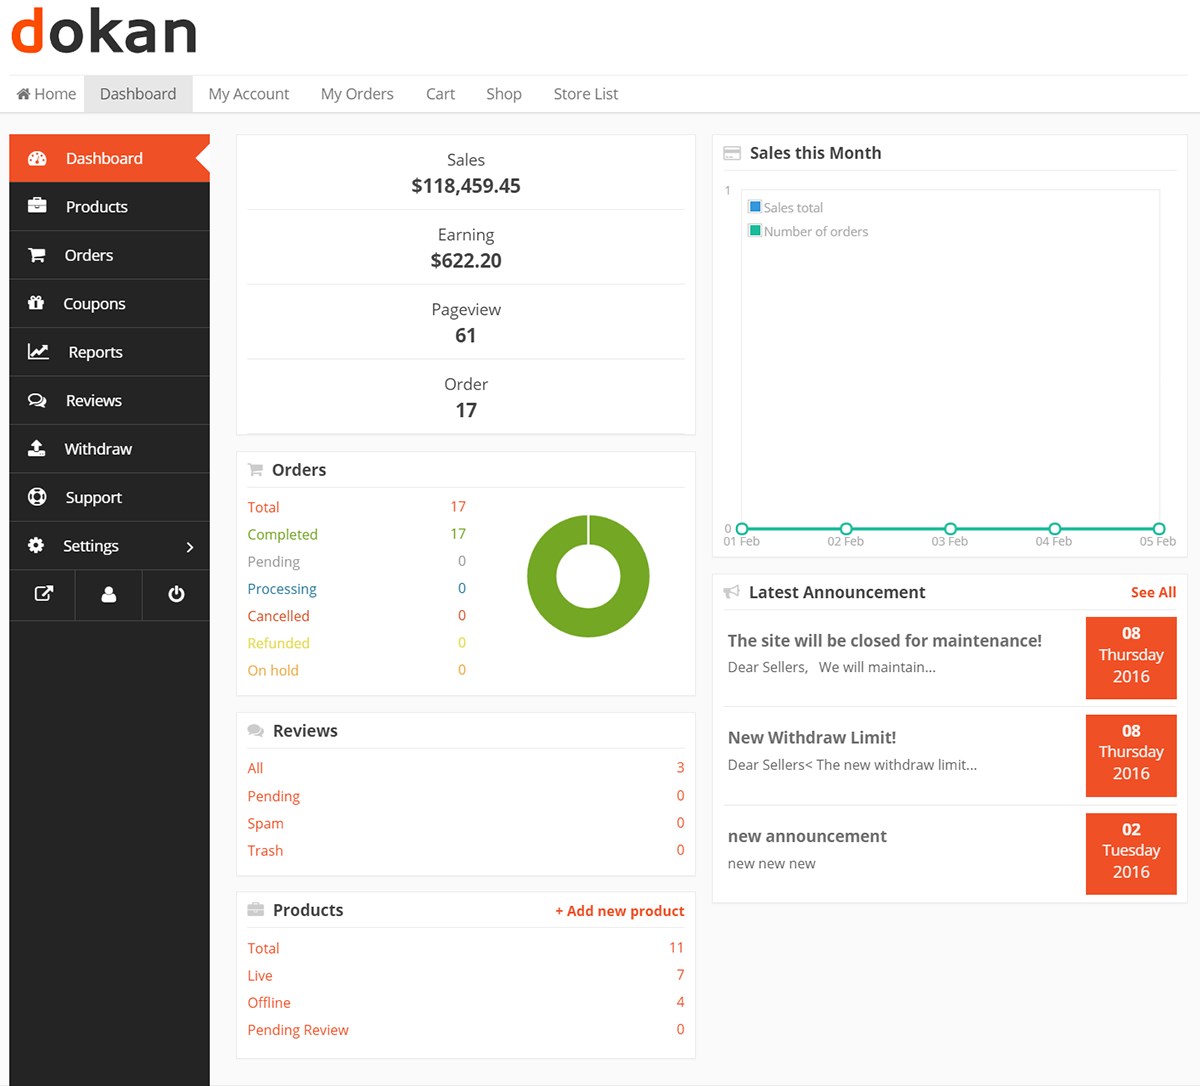Screen dimensions: 1200x1086
Task: Click the user profile icon in the sidebar
Action: point(108,594)
